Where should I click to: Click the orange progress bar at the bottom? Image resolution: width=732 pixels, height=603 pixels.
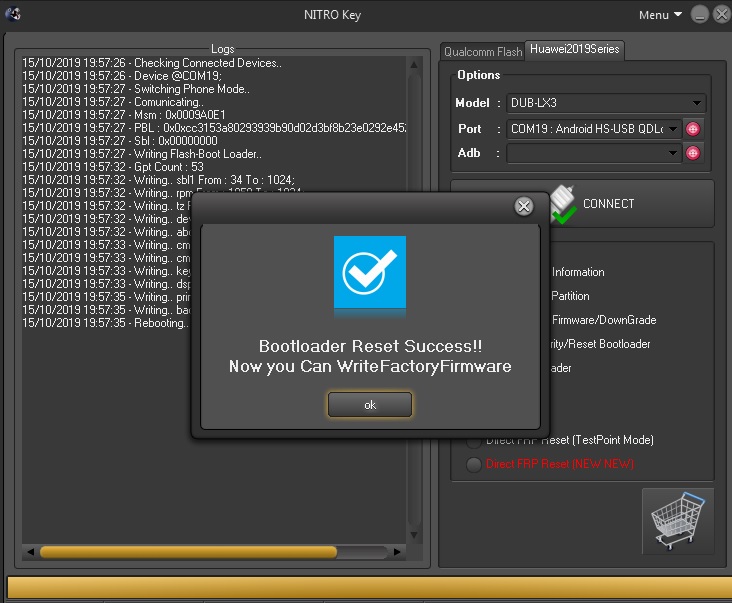(369, 587)
